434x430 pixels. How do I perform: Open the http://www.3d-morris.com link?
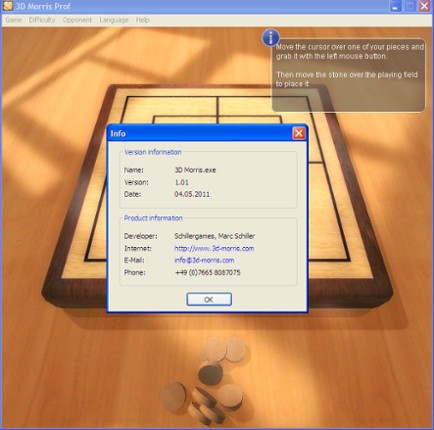214,248
